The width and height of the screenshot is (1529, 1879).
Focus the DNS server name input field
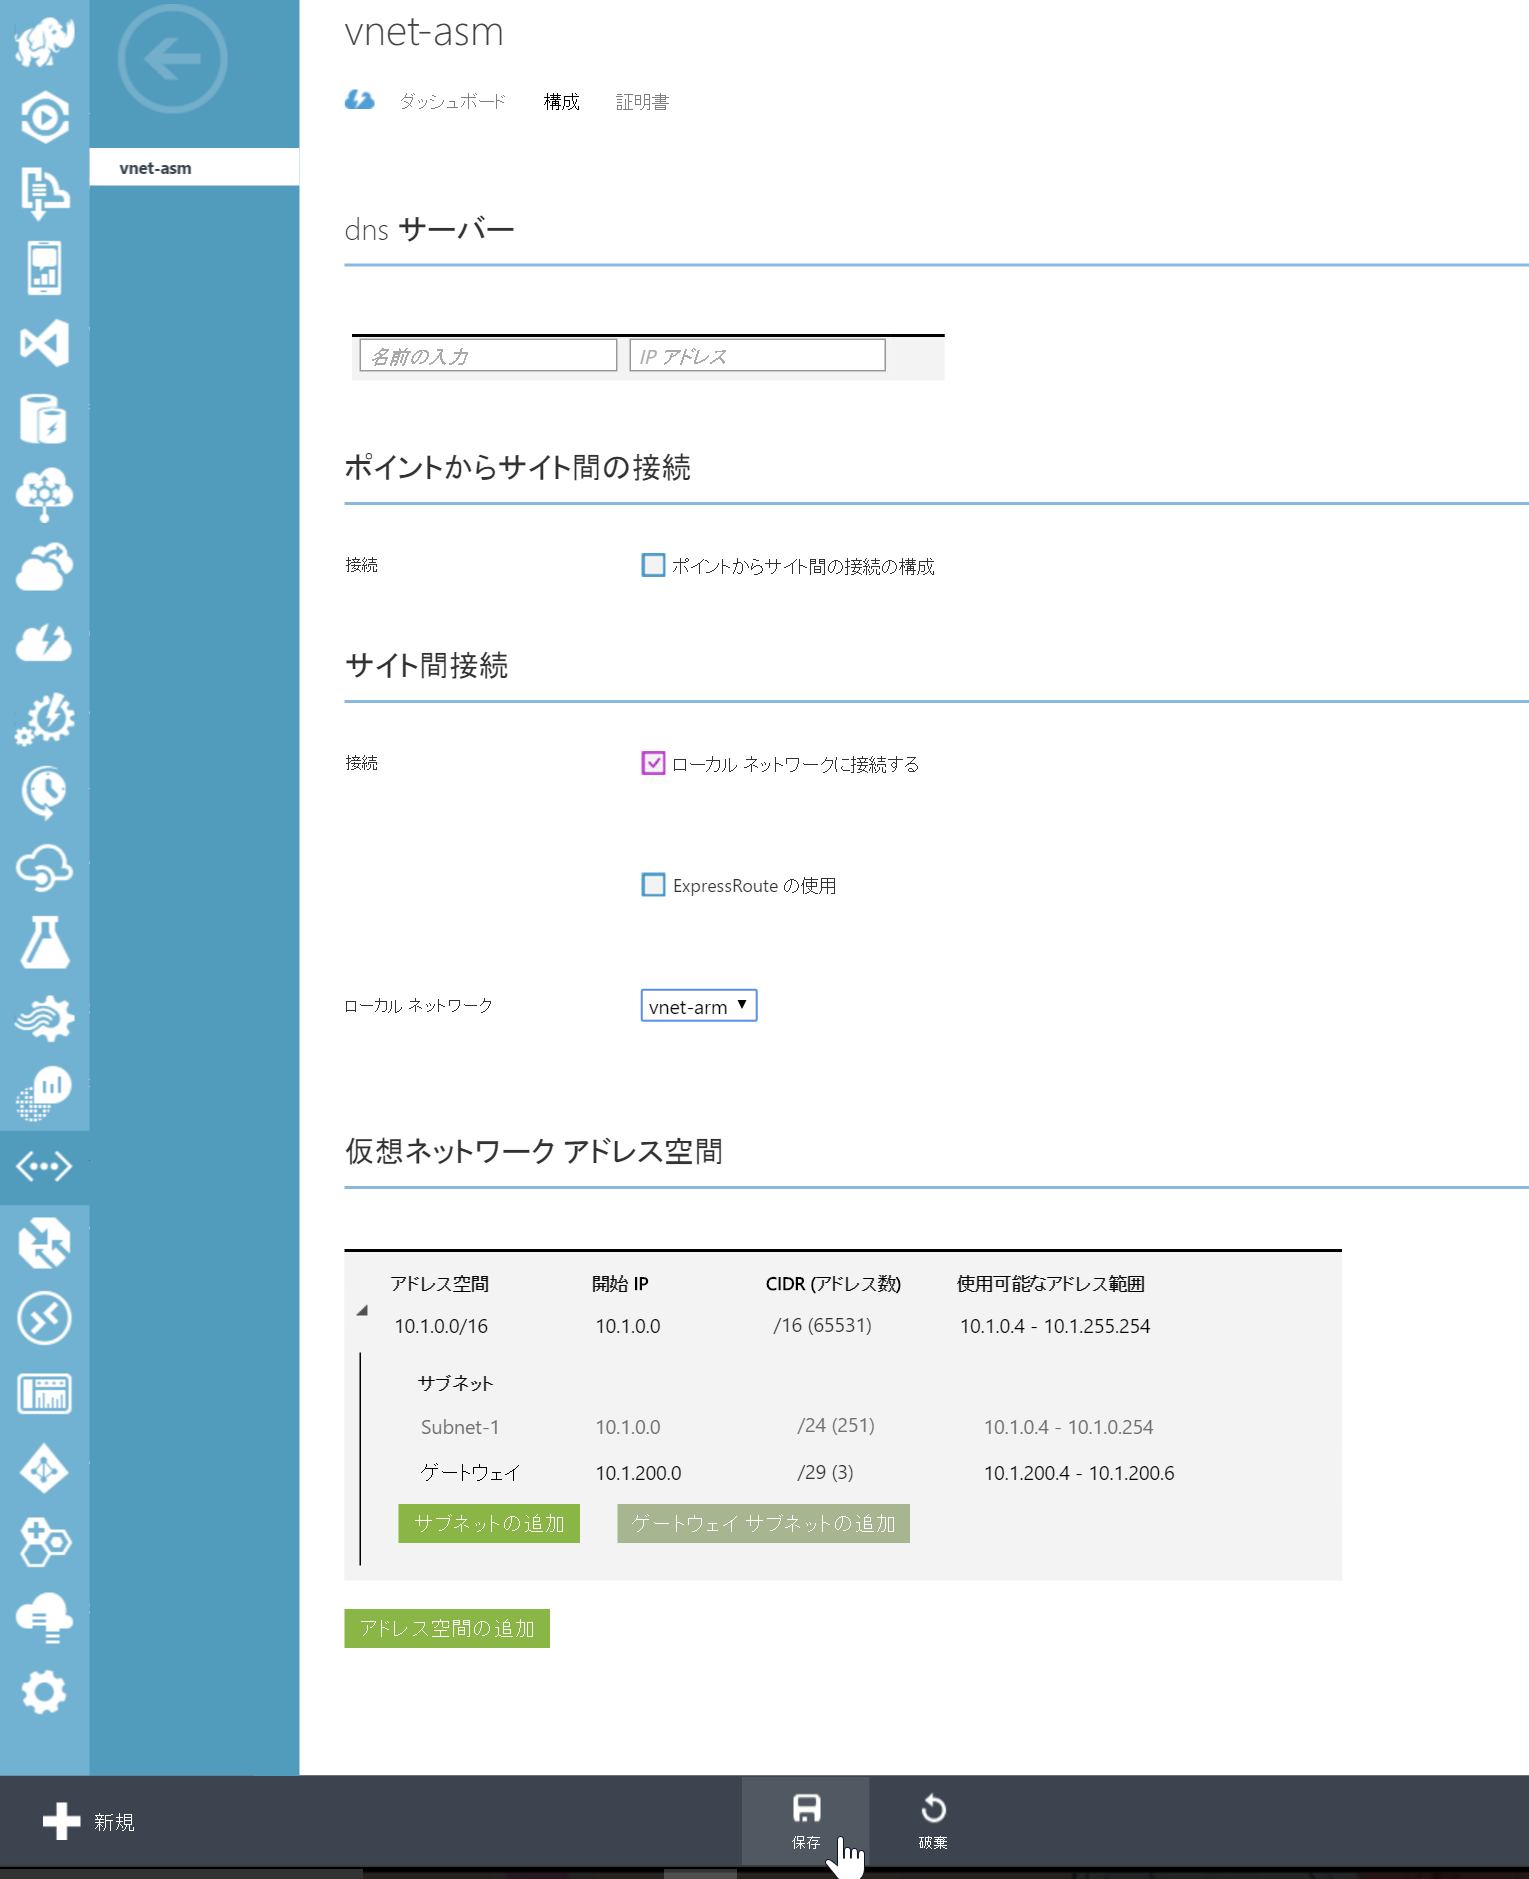pyautogui.click(x=488, y=355)
